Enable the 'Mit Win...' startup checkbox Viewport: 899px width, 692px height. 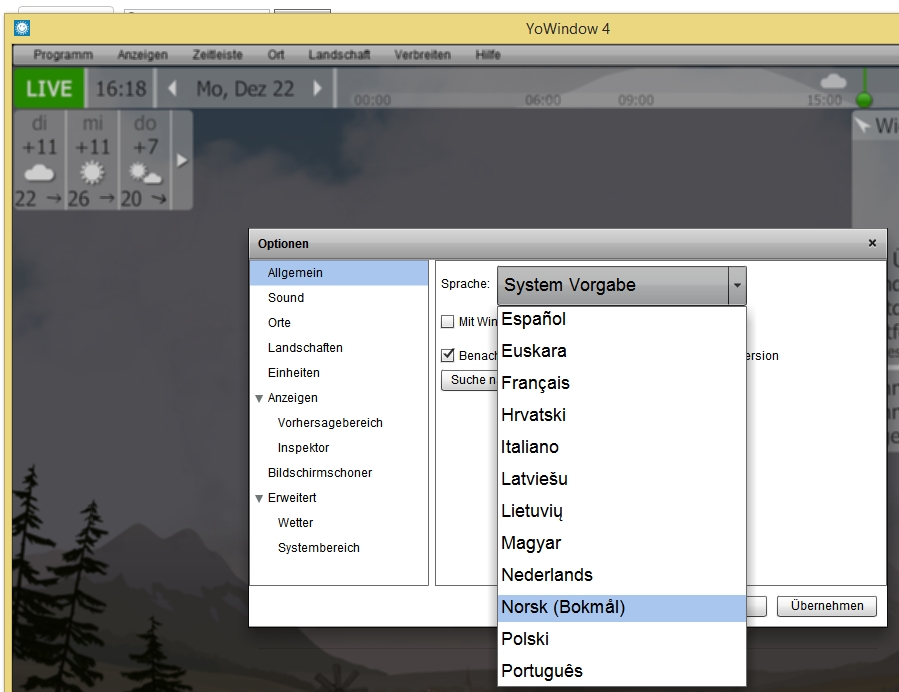448,322
